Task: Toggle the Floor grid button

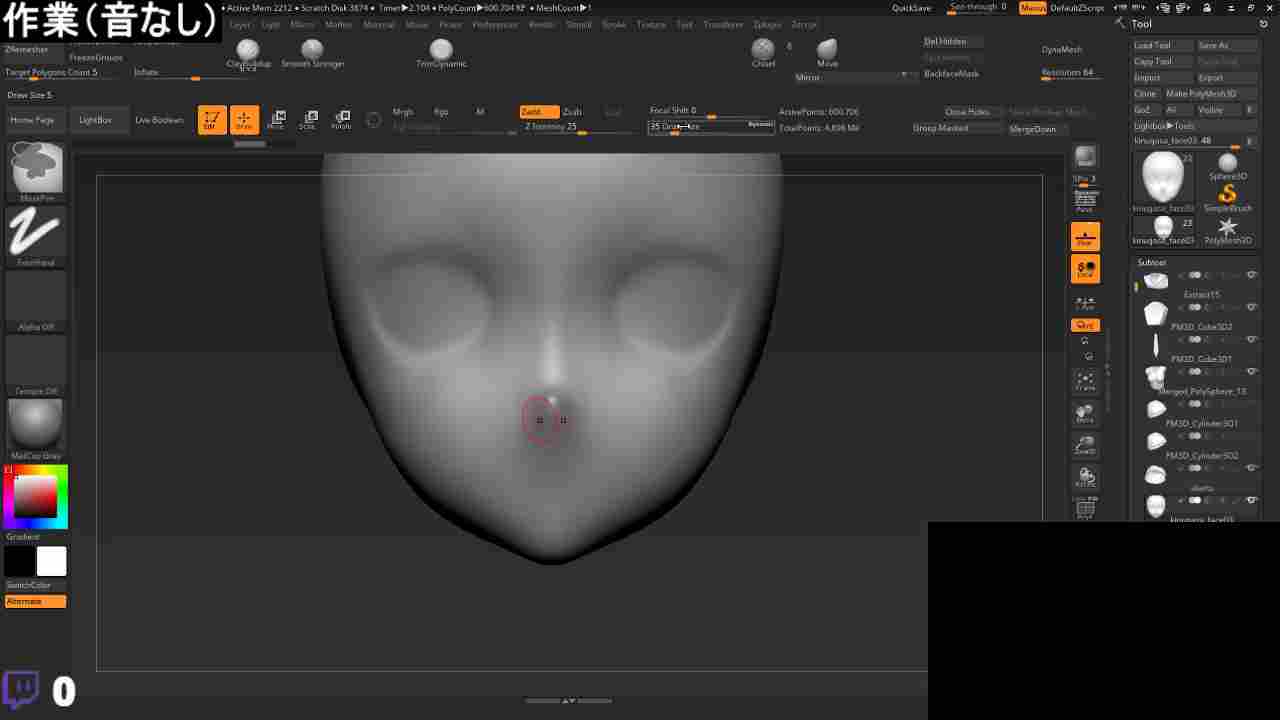Action: [x=1085, y=237]
